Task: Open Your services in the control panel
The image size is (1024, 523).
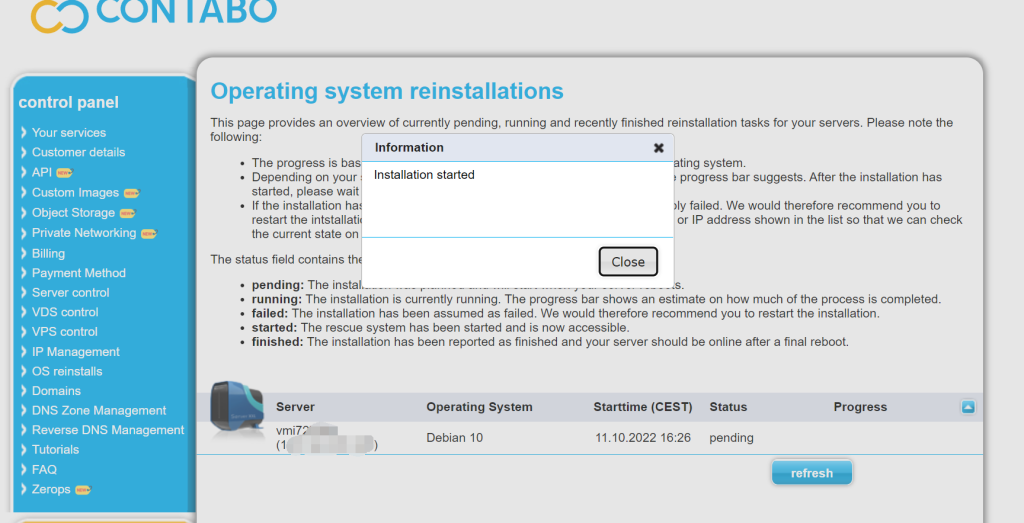Action: 69,133
